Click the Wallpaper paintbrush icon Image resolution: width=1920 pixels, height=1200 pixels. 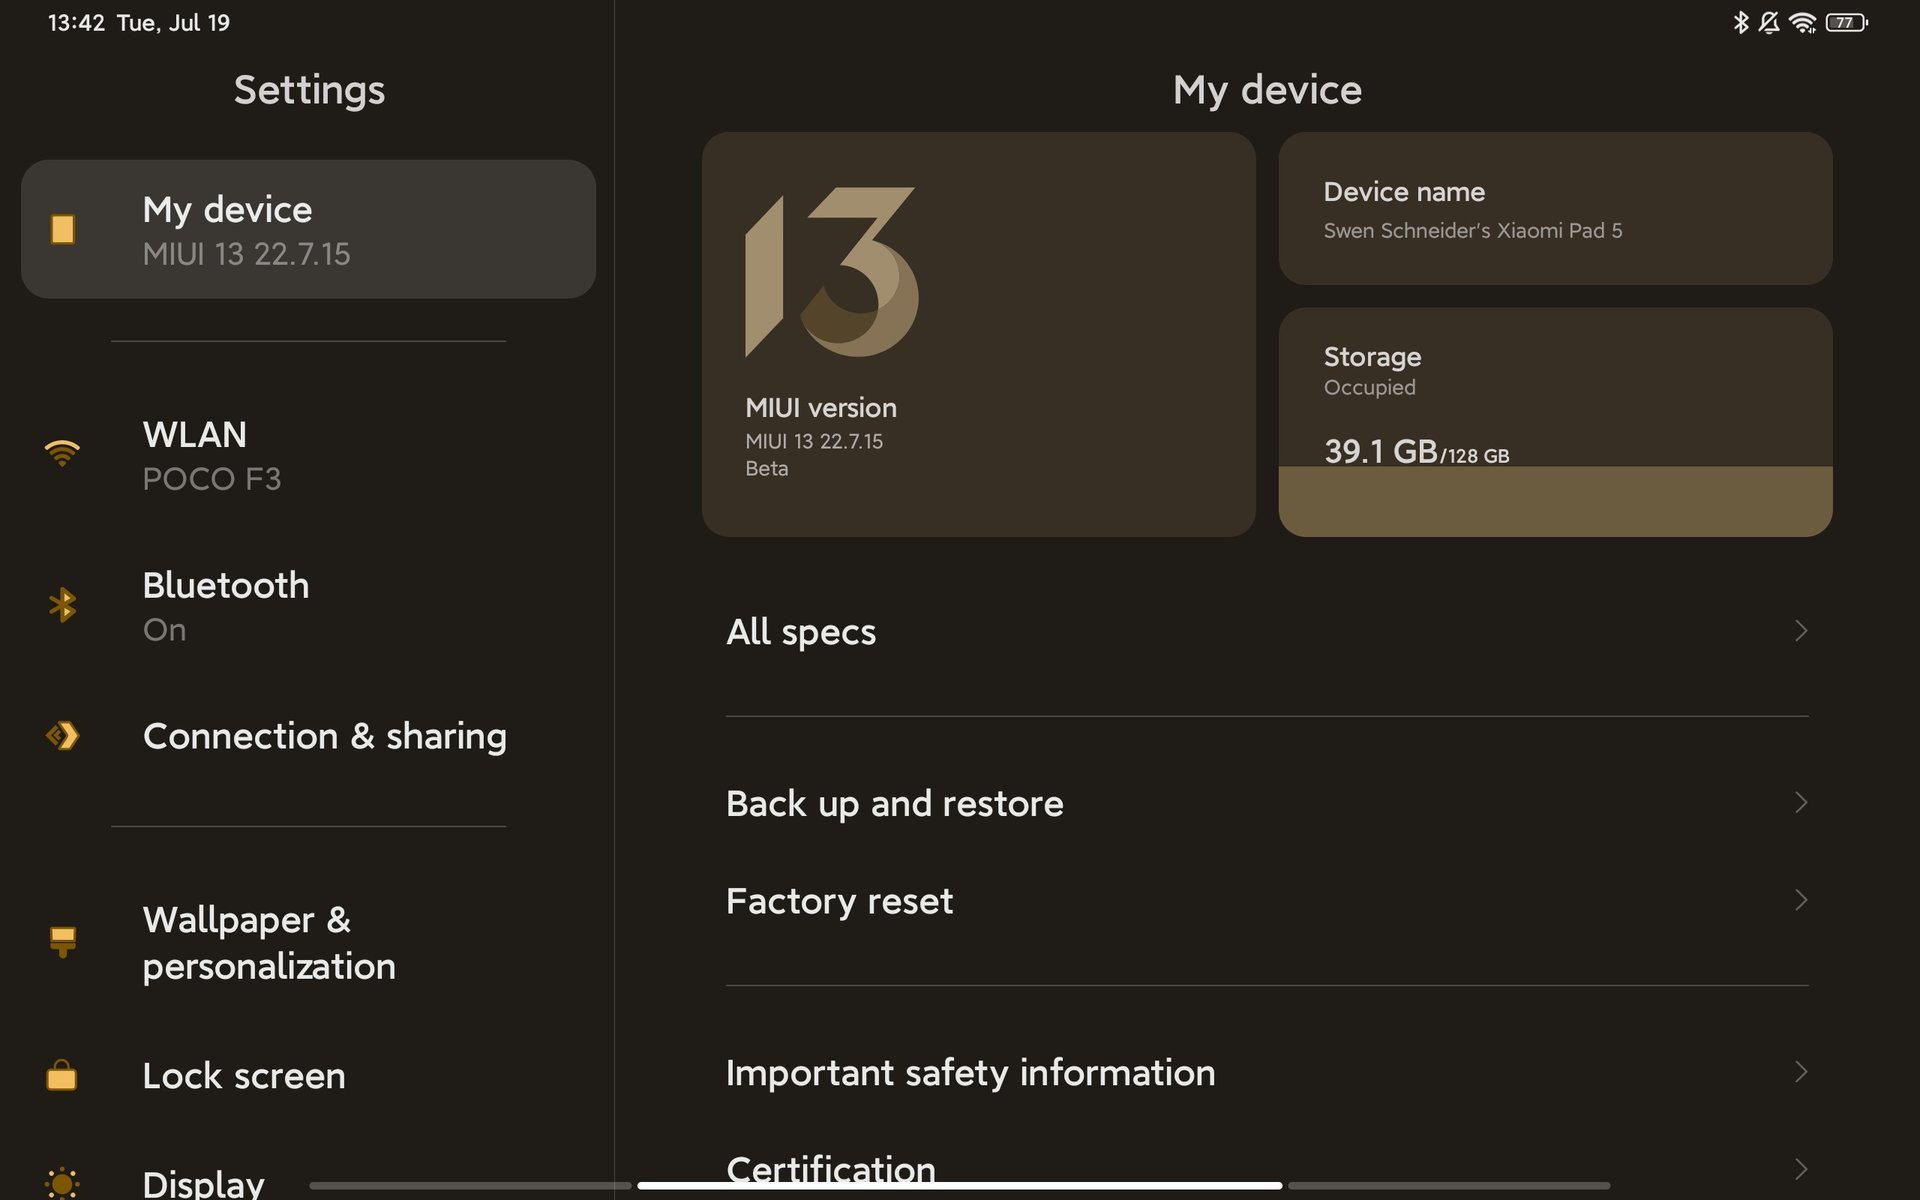click(x=62, y=941)
